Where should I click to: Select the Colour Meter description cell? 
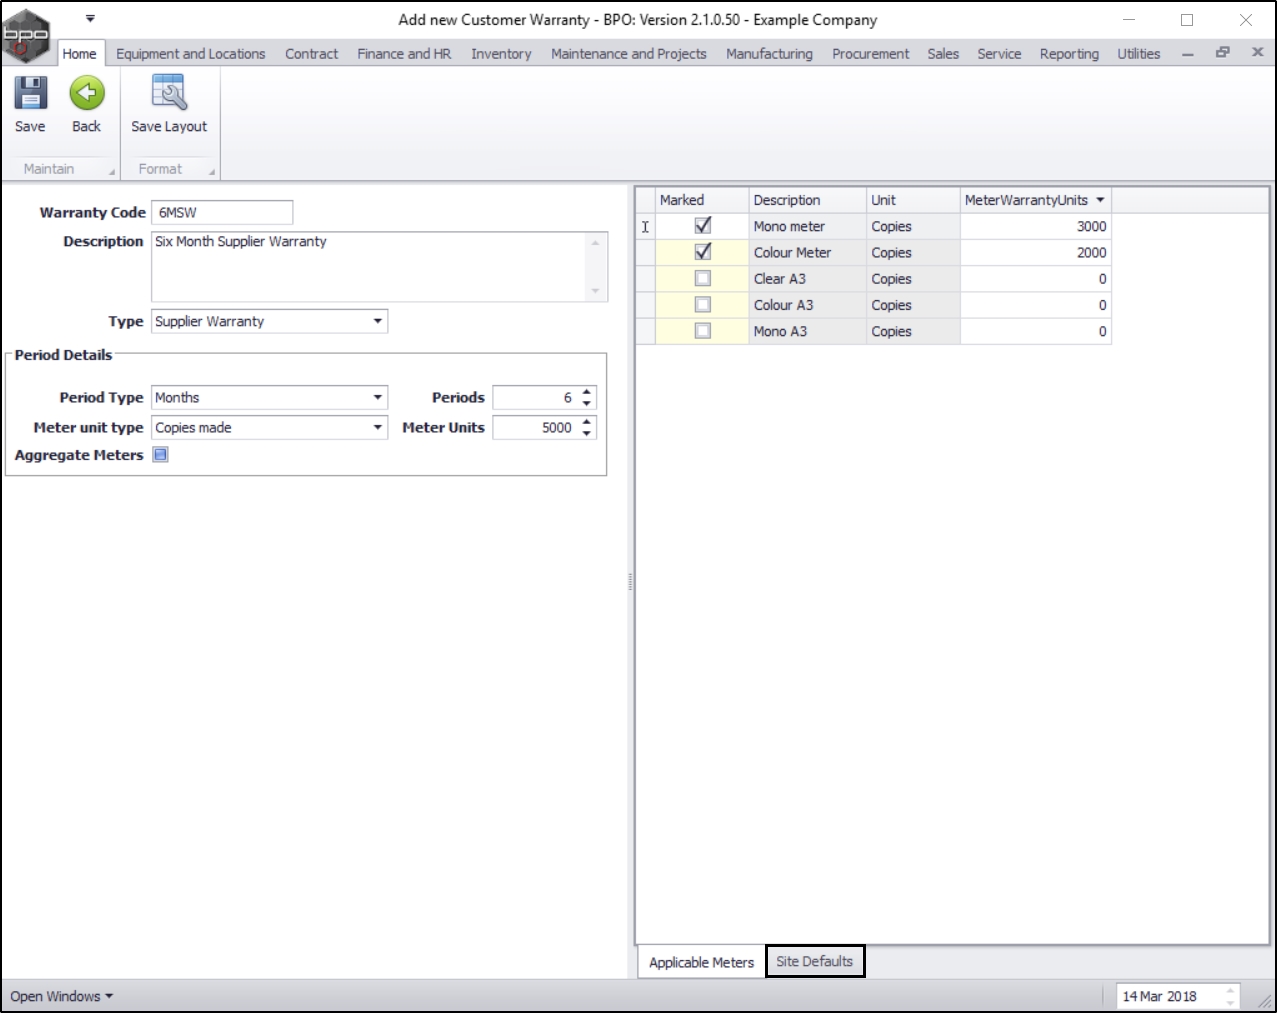tap(807, 252)
